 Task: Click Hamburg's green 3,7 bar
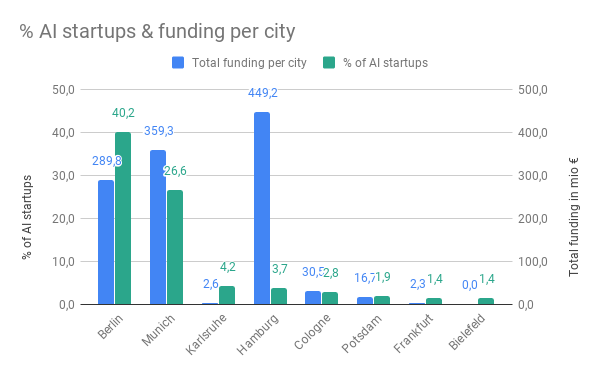[279, 296]
